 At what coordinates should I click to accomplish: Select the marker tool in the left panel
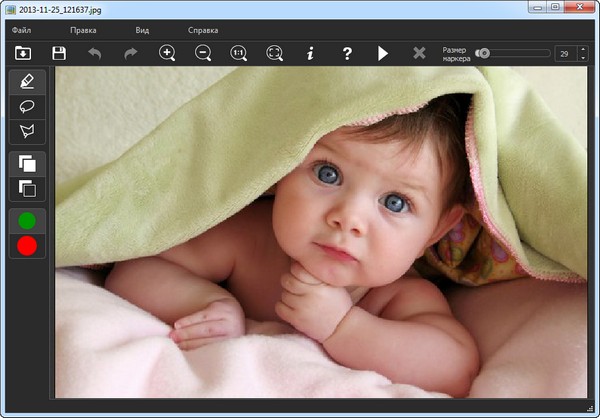click(x=27, y=81)
